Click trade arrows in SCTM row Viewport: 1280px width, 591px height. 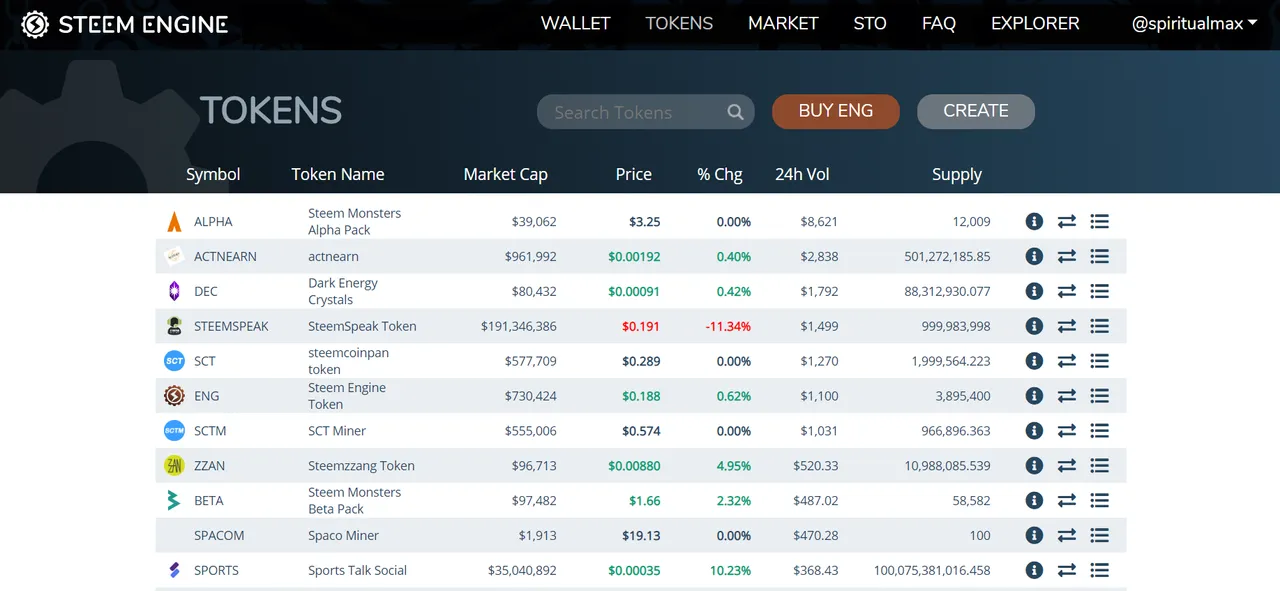(1067, 431)
